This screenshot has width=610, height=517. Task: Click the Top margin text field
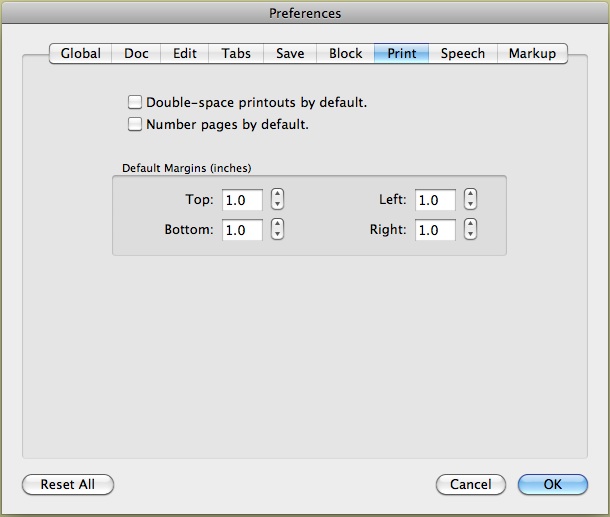coord(242,200)
